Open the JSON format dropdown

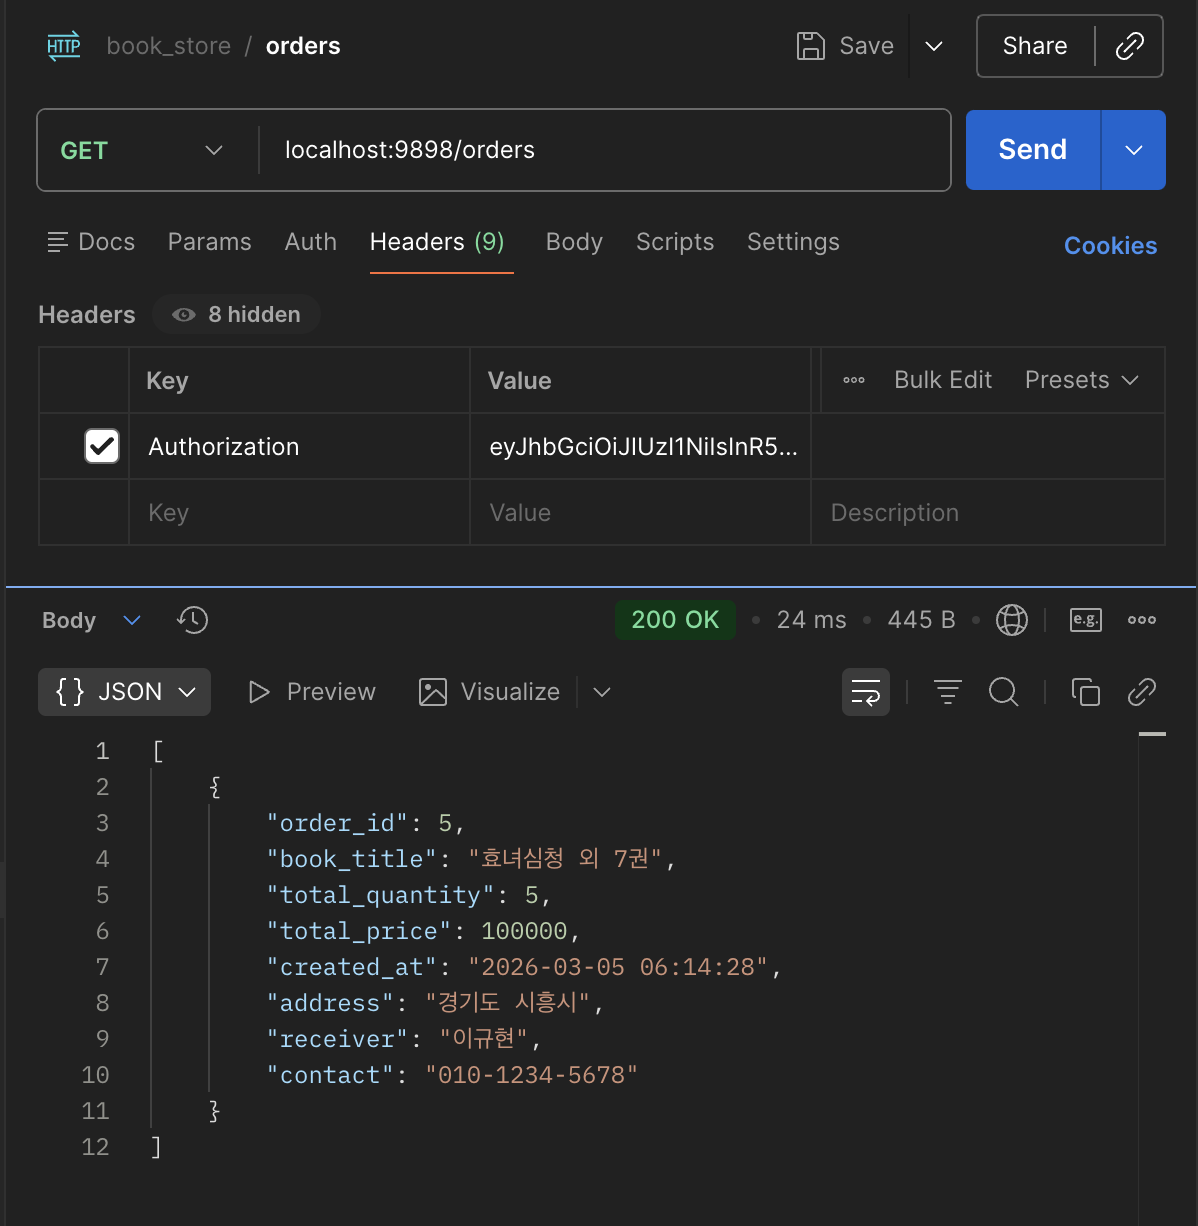[x=125, y=692]
